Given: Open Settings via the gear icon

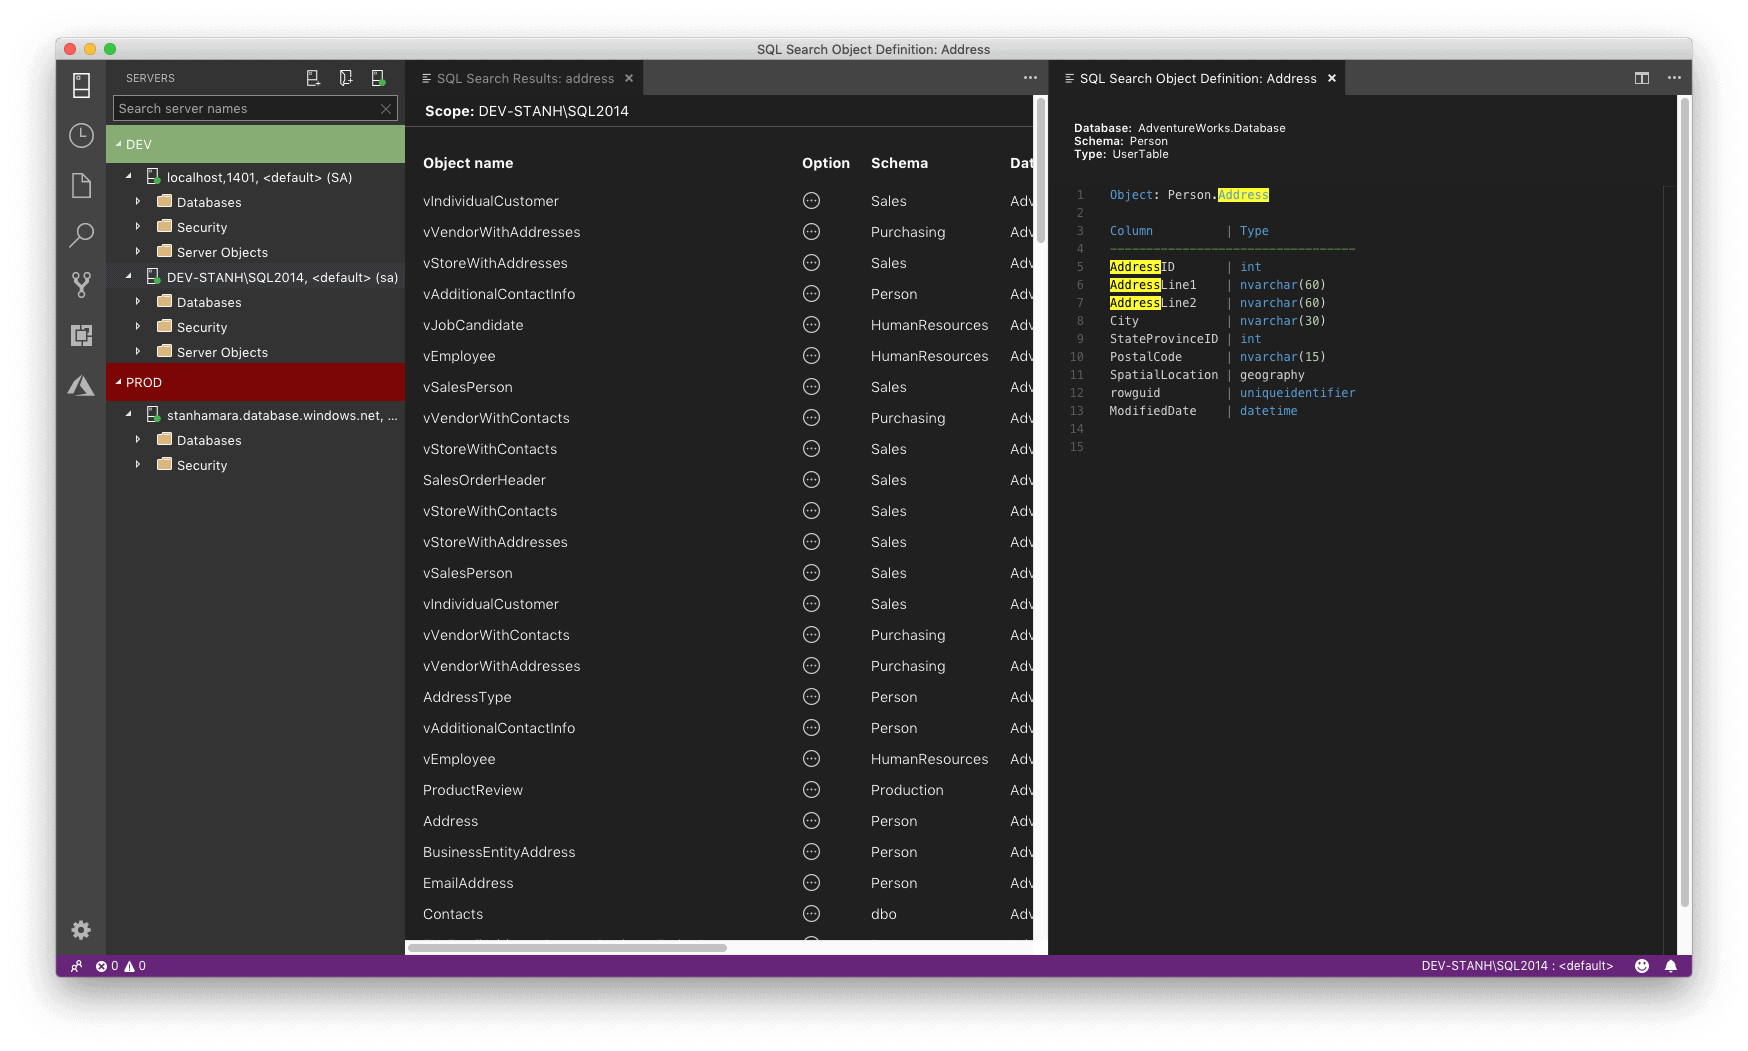Looking at the screenshot, I should (81, 930).
